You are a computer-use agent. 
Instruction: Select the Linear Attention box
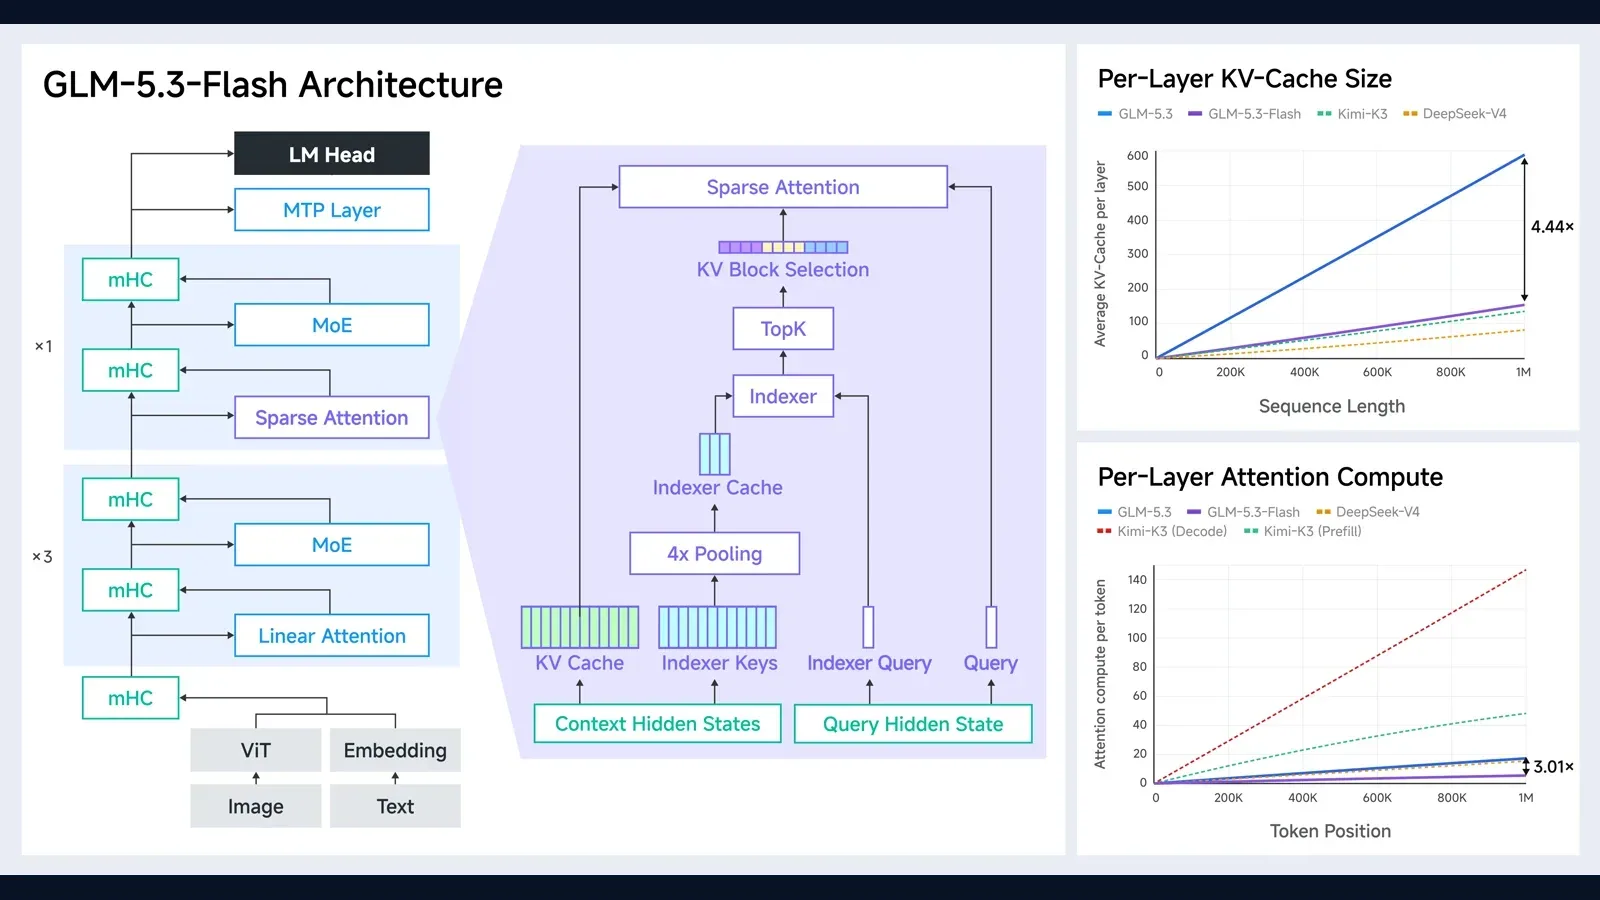coord(332,636)
